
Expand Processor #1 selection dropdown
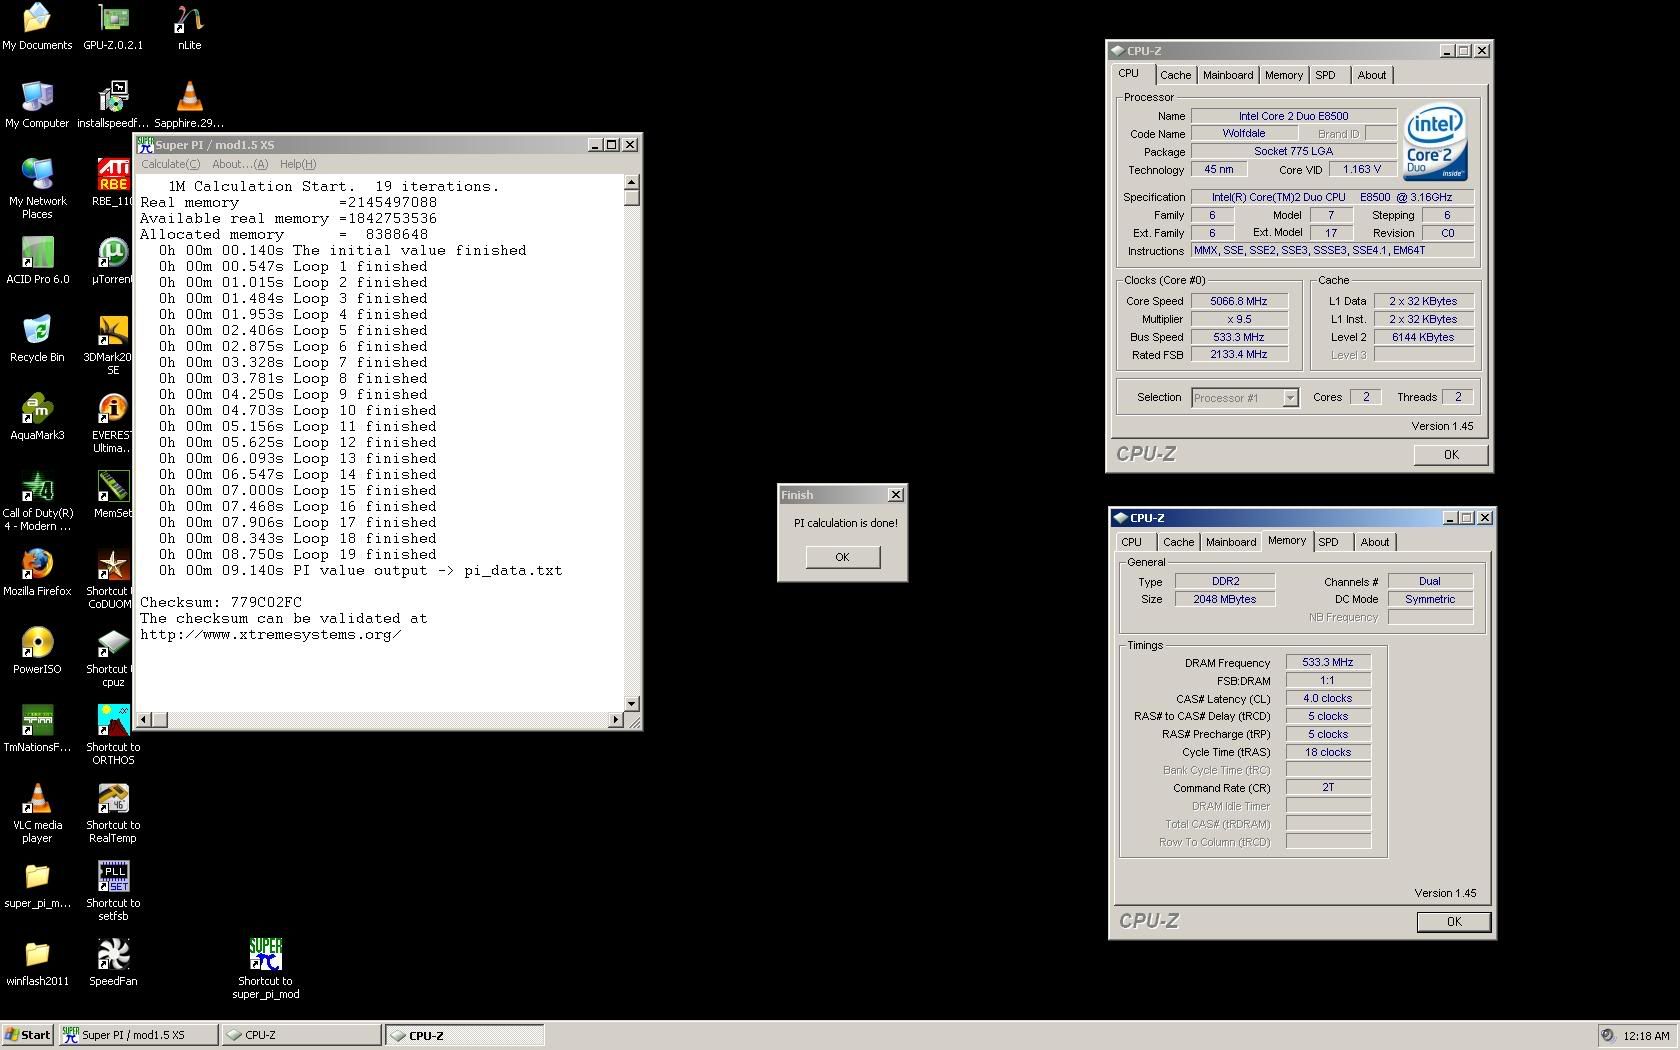(x=1290, y=398)
